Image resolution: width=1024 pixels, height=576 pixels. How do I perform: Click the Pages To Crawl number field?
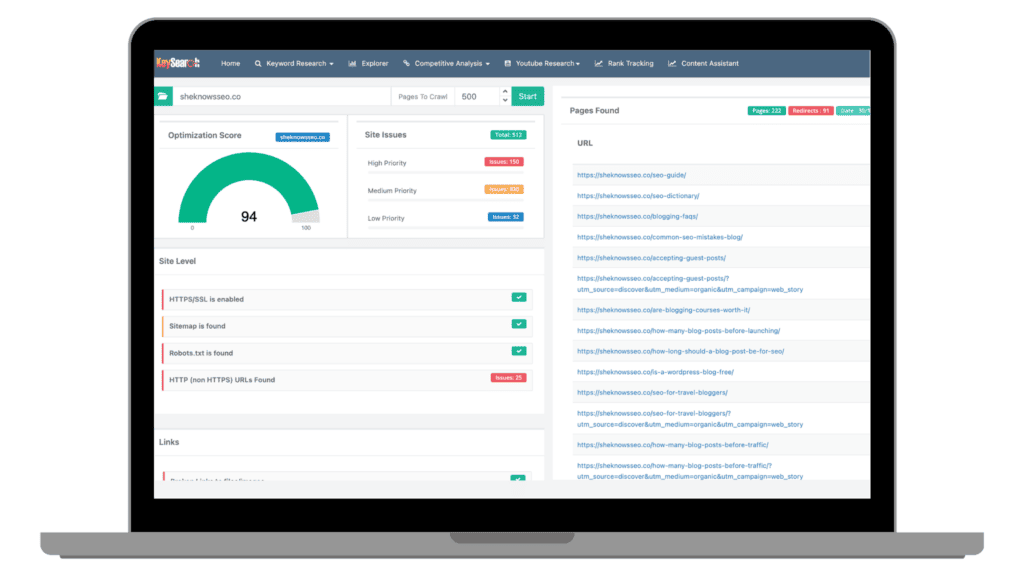(478, 96)
